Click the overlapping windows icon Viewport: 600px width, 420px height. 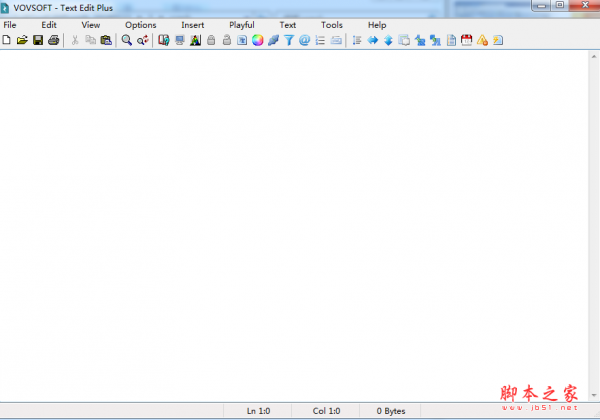(x=404, y=40)
